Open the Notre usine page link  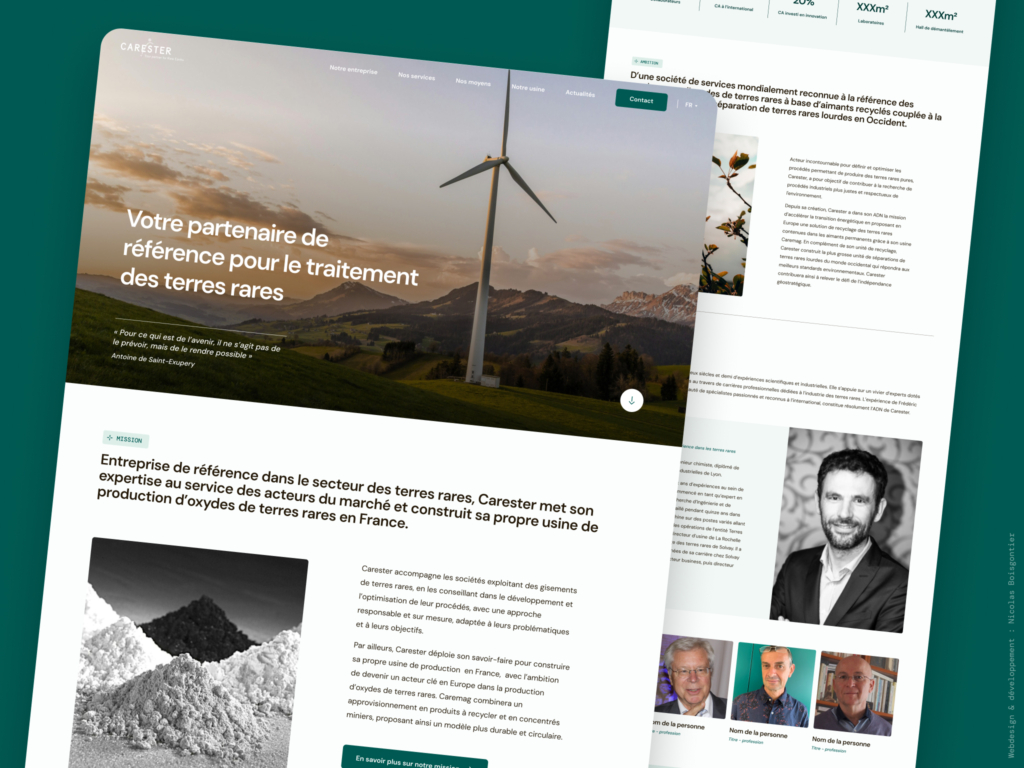tap(528, 88)
